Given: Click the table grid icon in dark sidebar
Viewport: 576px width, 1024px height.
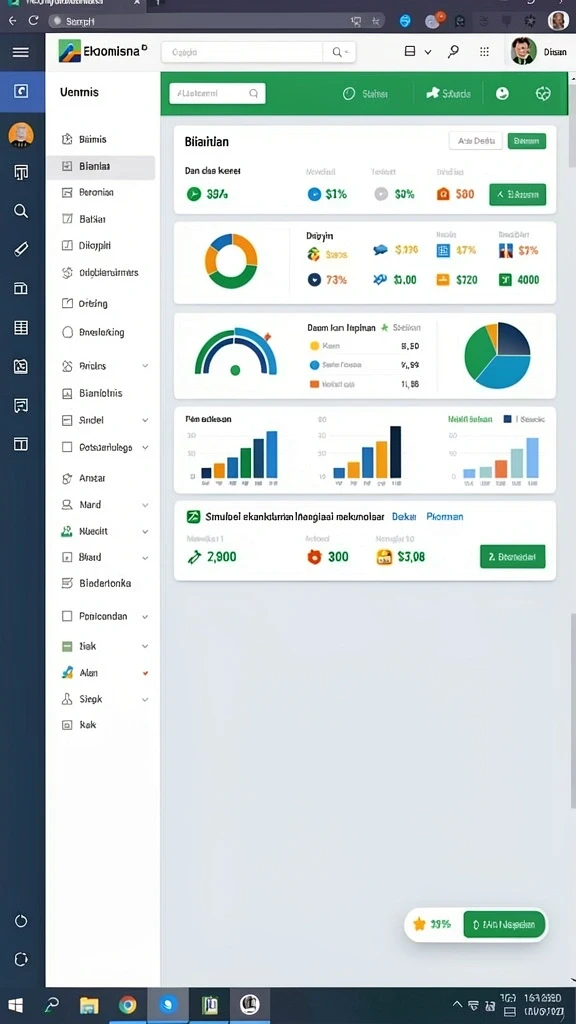Looking at the screenshot, I should pyautogui.click(x=21, y=328).
